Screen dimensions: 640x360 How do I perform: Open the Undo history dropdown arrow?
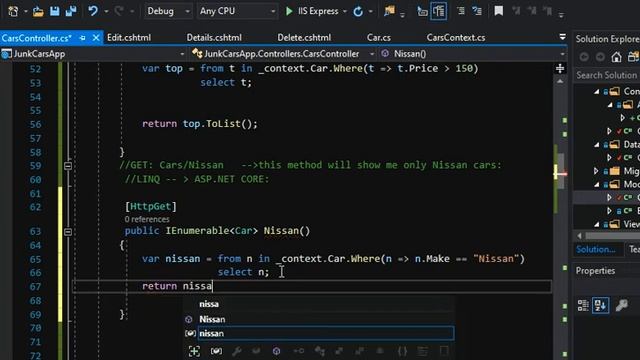[106, 11]
